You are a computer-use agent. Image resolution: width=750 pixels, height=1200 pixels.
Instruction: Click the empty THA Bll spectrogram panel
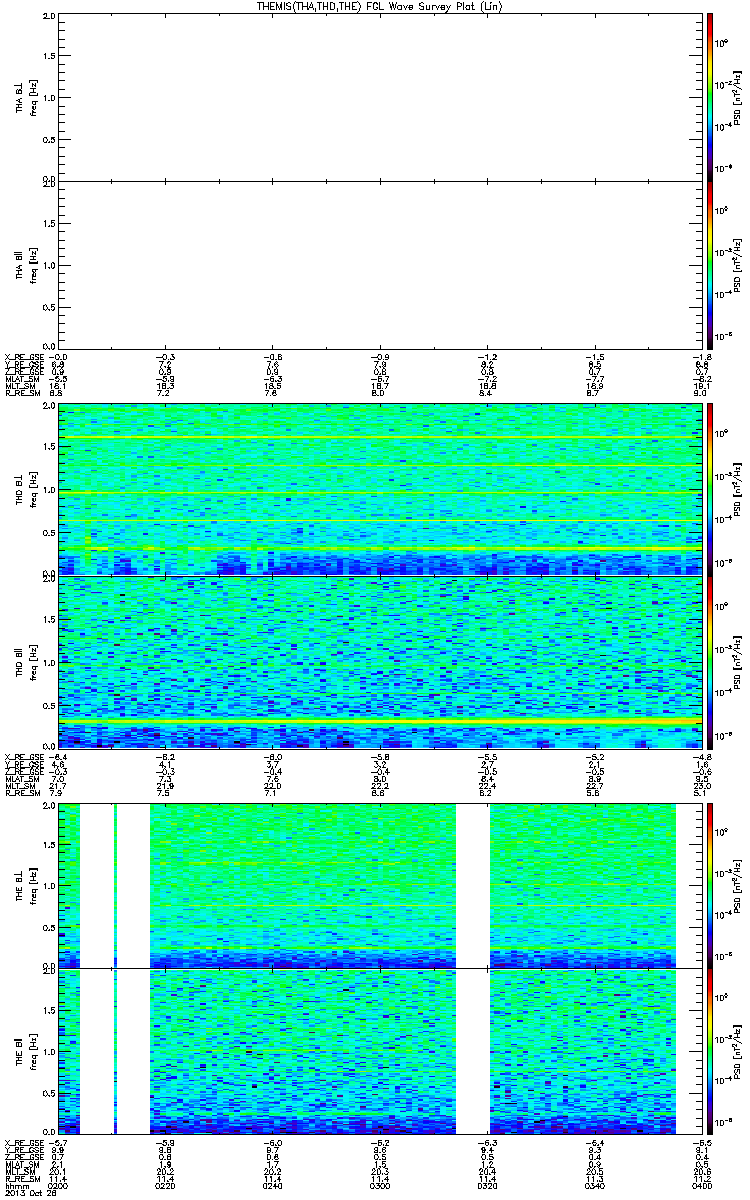380,265
